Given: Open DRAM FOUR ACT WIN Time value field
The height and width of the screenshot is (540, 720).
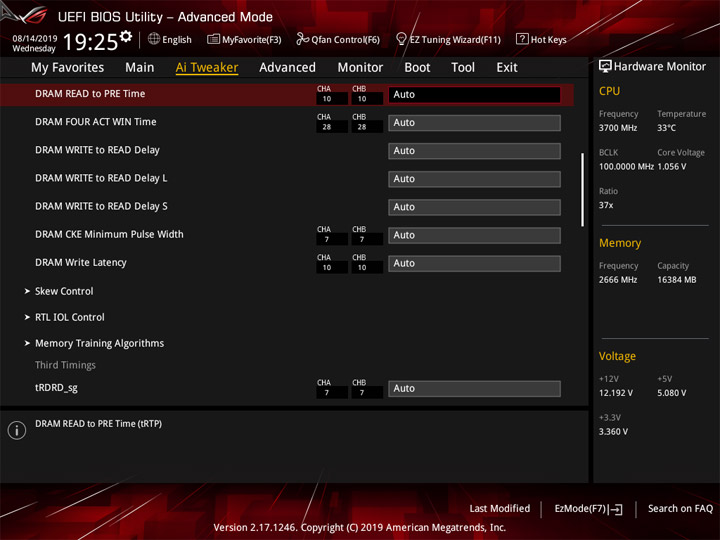Looking at the screenshot, I should click(x=474, y=123).
